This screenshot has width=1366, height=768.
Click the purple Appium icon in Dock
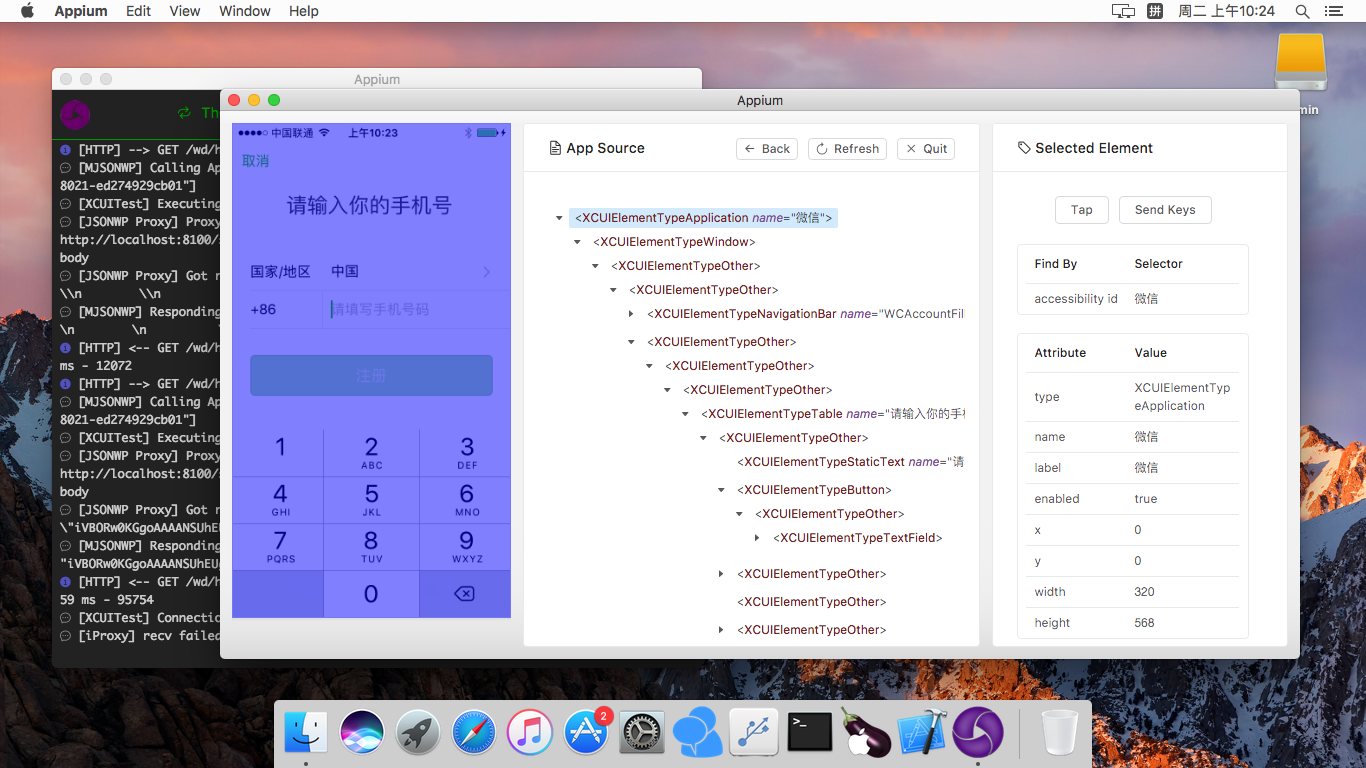[x=978, y=732]
